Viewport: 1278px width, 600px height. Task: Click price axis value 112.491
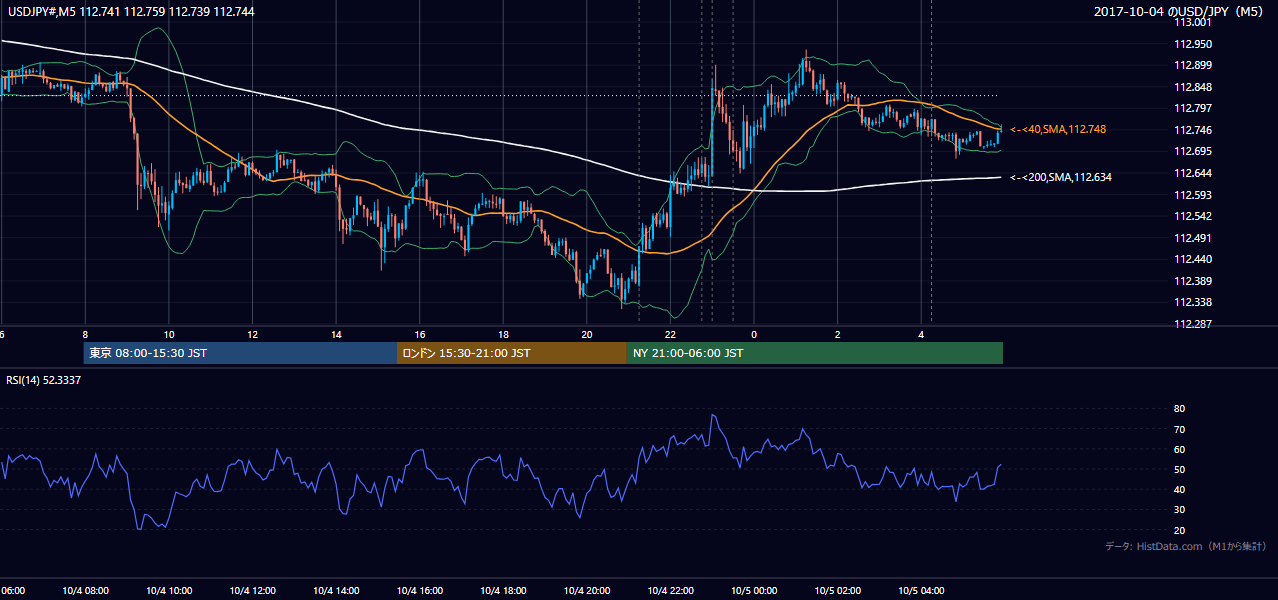click(x=1195, y=238)
